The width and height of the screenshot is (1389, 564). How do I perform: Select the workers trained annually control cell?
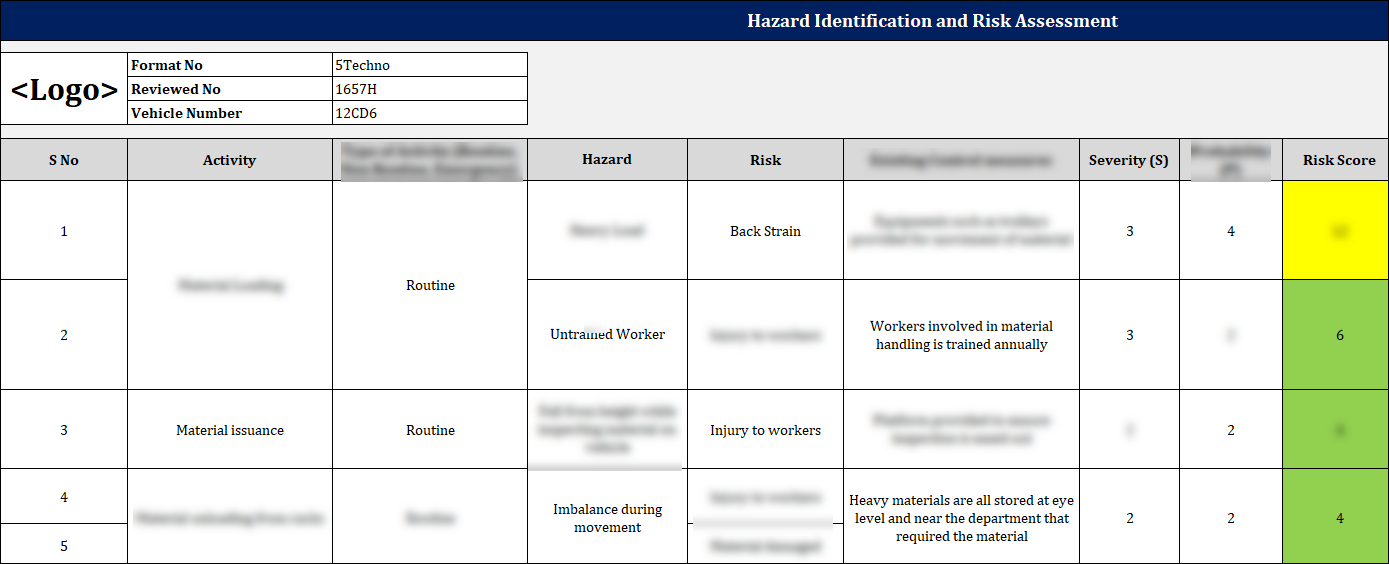961,335
